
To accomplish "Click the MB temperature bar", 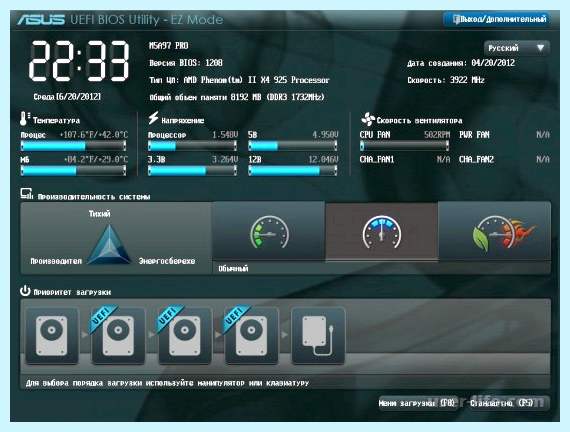I will pos(73,171).
